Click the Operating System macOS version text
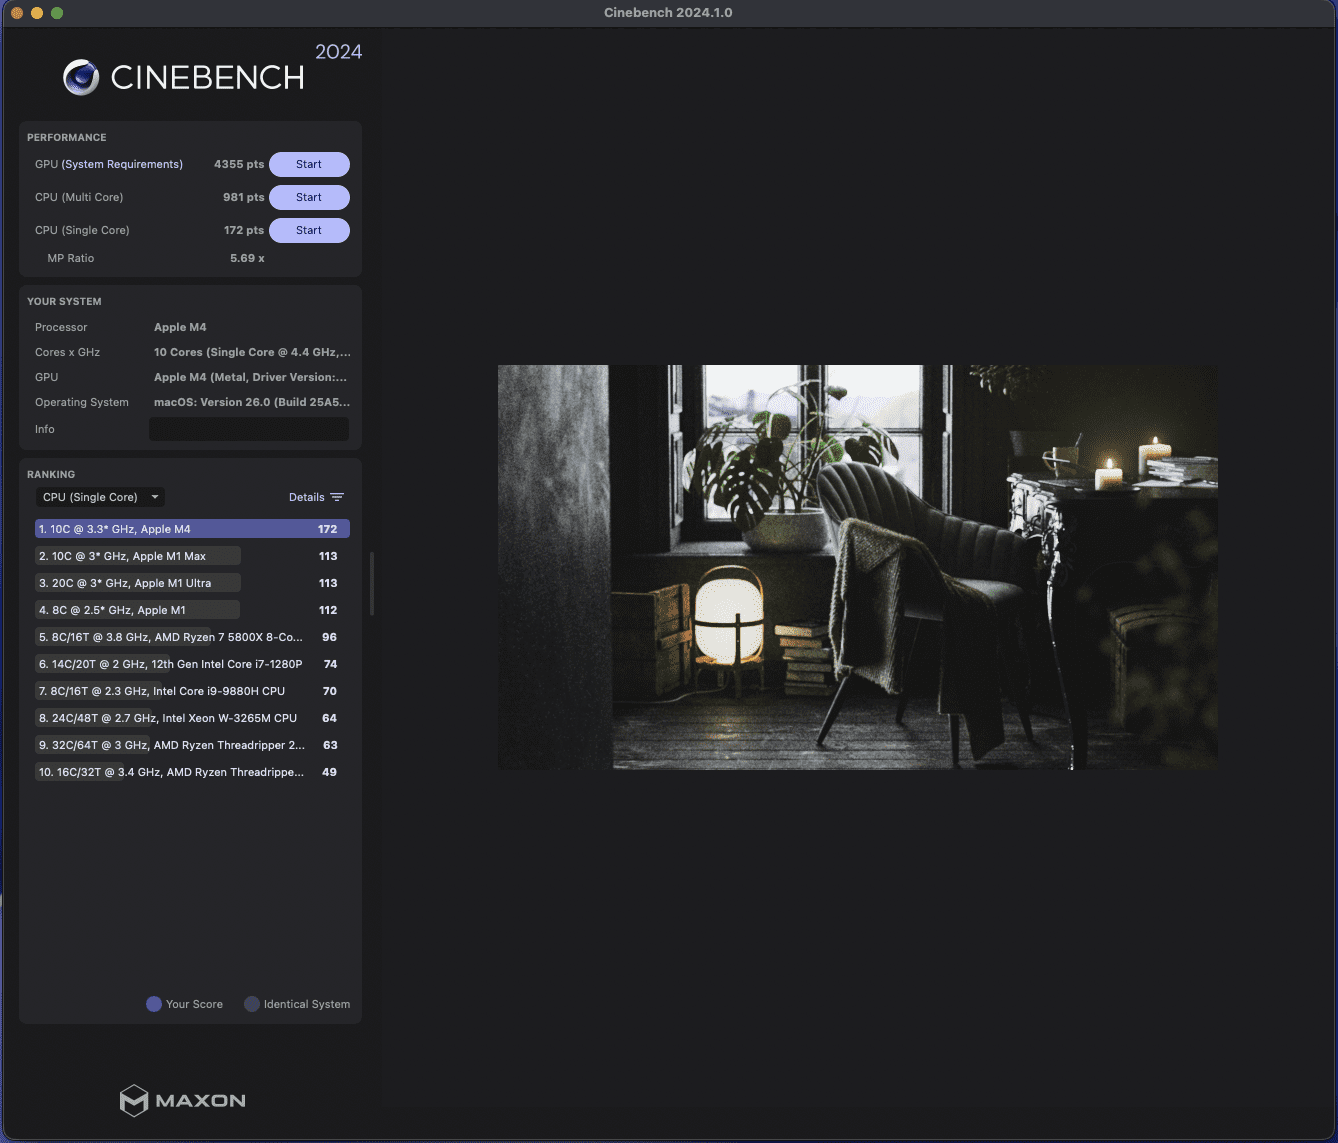Screen dimensions: 1338x1143 (x=252, y=402)
